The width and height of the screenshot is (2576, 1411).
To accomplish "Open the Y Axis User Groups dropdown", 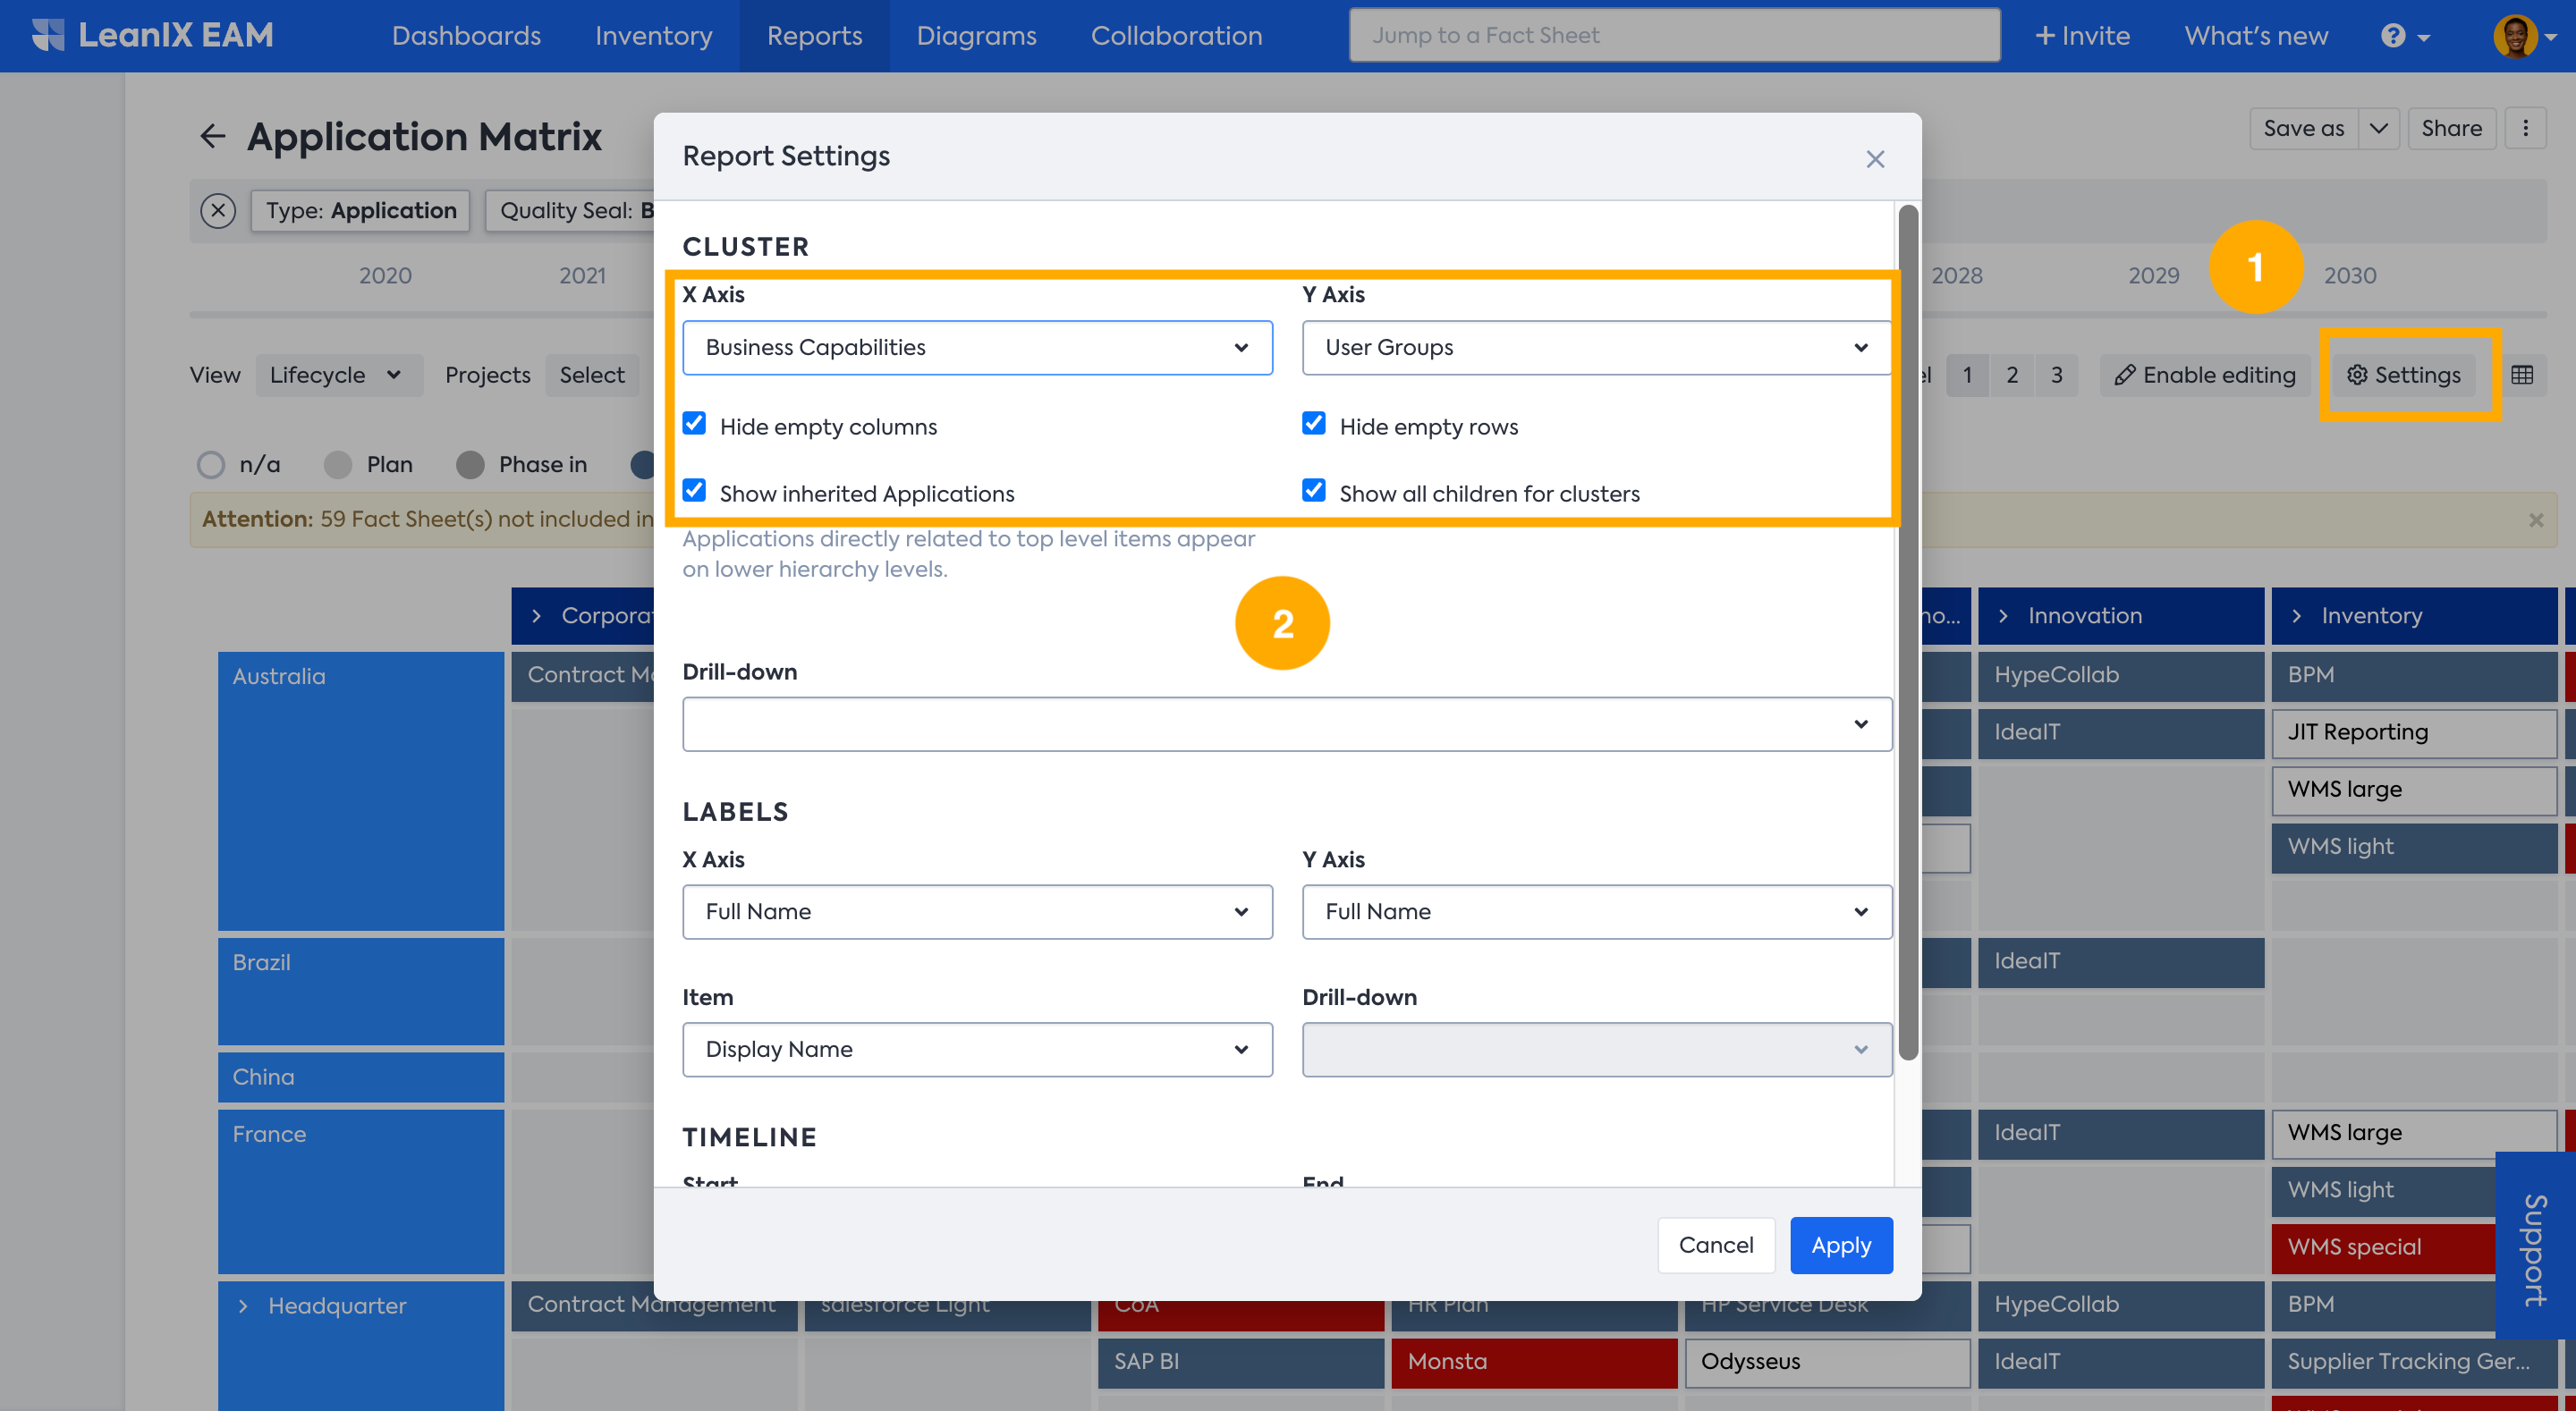I will point(1595,348).
